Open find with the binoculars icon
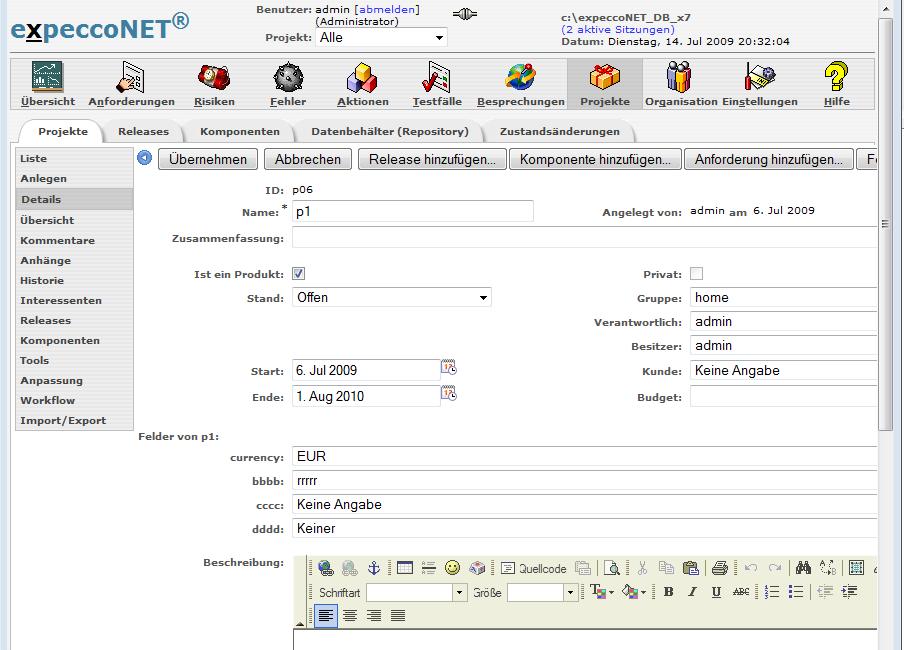The height and width of the screenshot is (650, 904). pyautogui.click(x=803, y=568)
